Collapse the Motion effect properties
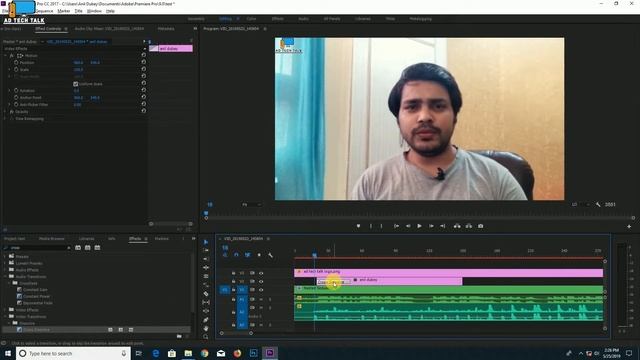The image size is (640, 360). point(5,56)
